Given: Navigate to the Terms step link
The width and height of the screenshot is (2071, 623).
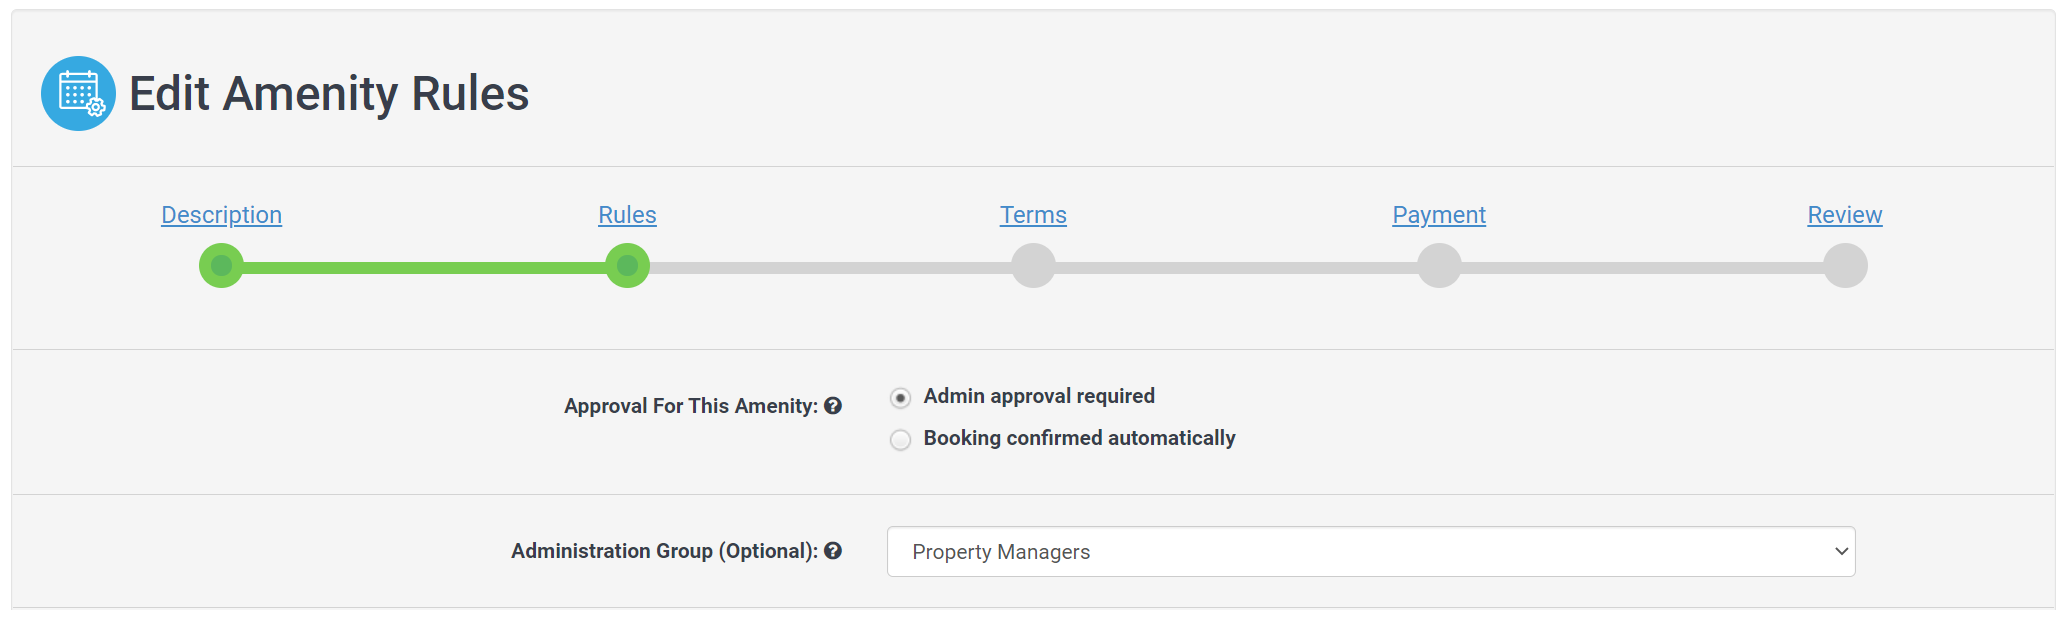Looking at the screenshot, I should click(1033, 215).
